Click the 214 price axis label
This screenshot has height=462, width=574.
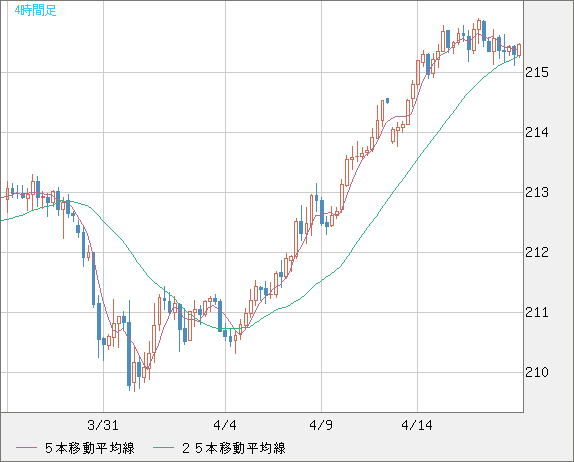tap(537, 132)
